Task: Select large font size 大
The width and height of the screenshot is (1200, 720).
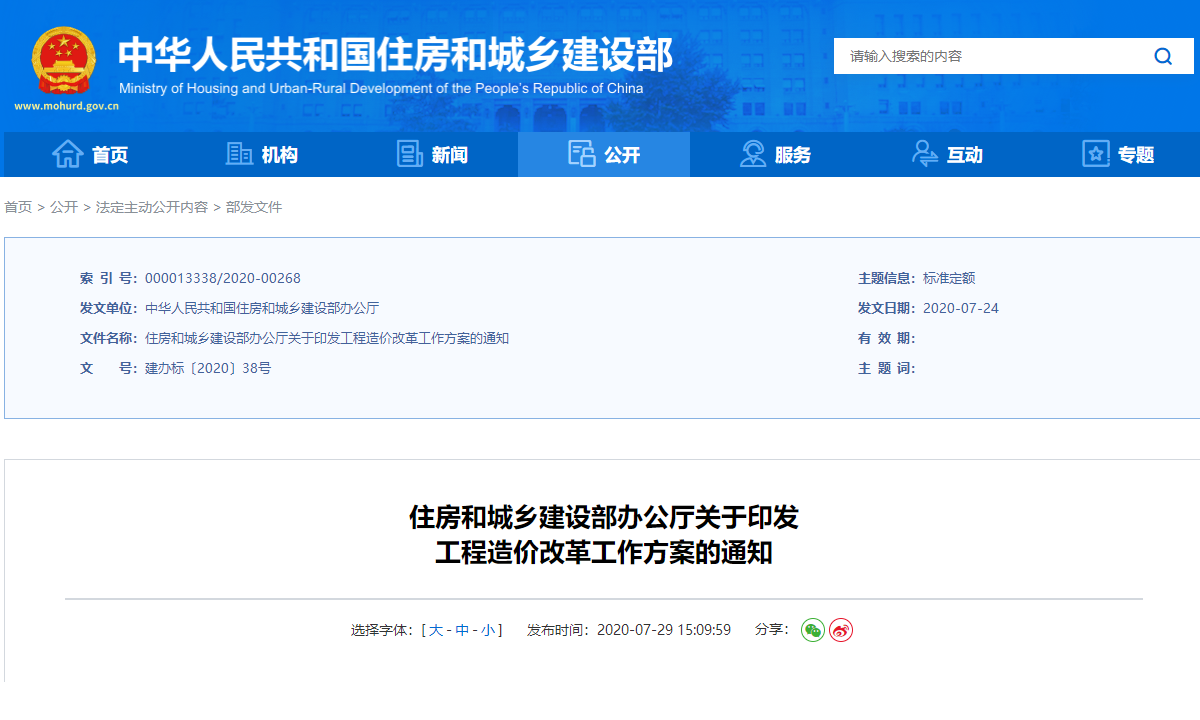Action: (436, 630)
